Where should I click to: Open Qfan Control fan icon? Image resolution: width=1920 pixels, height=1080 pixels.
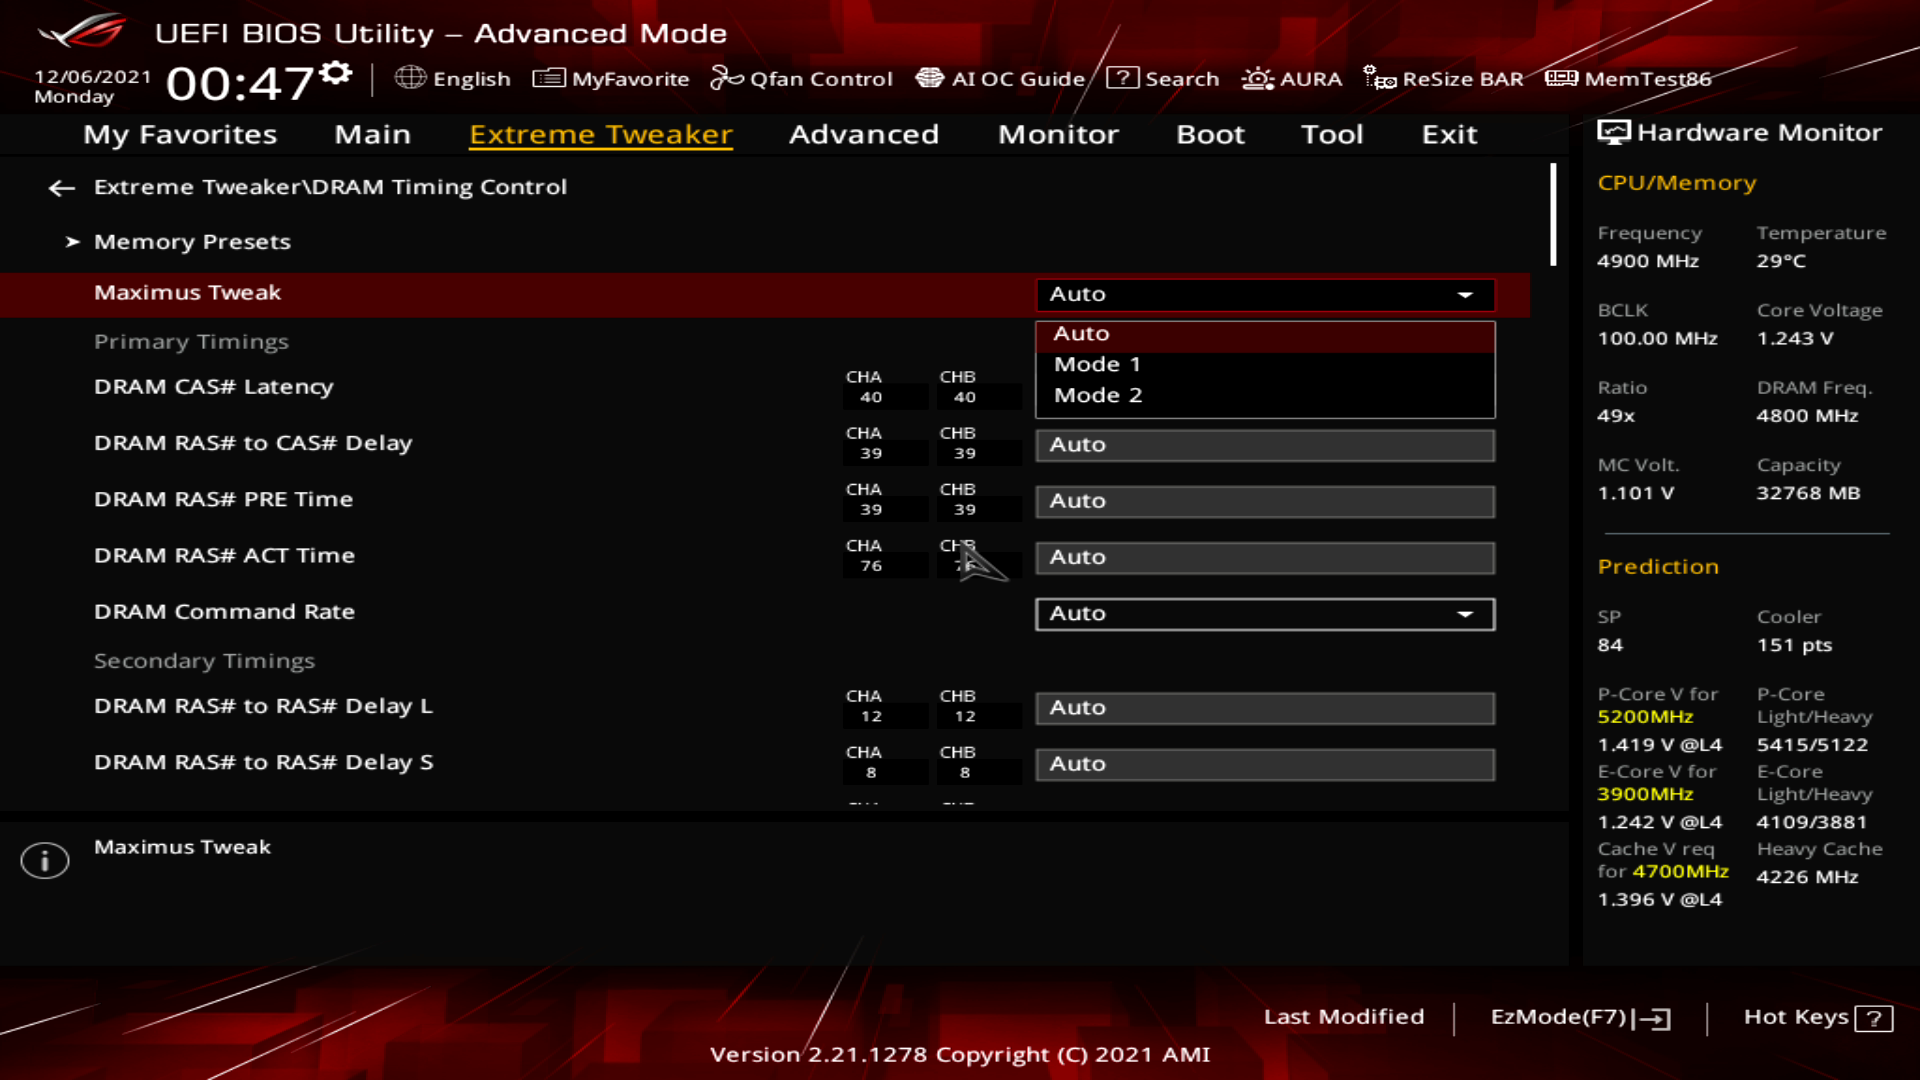pyautogui.click(x=726, y=78)
